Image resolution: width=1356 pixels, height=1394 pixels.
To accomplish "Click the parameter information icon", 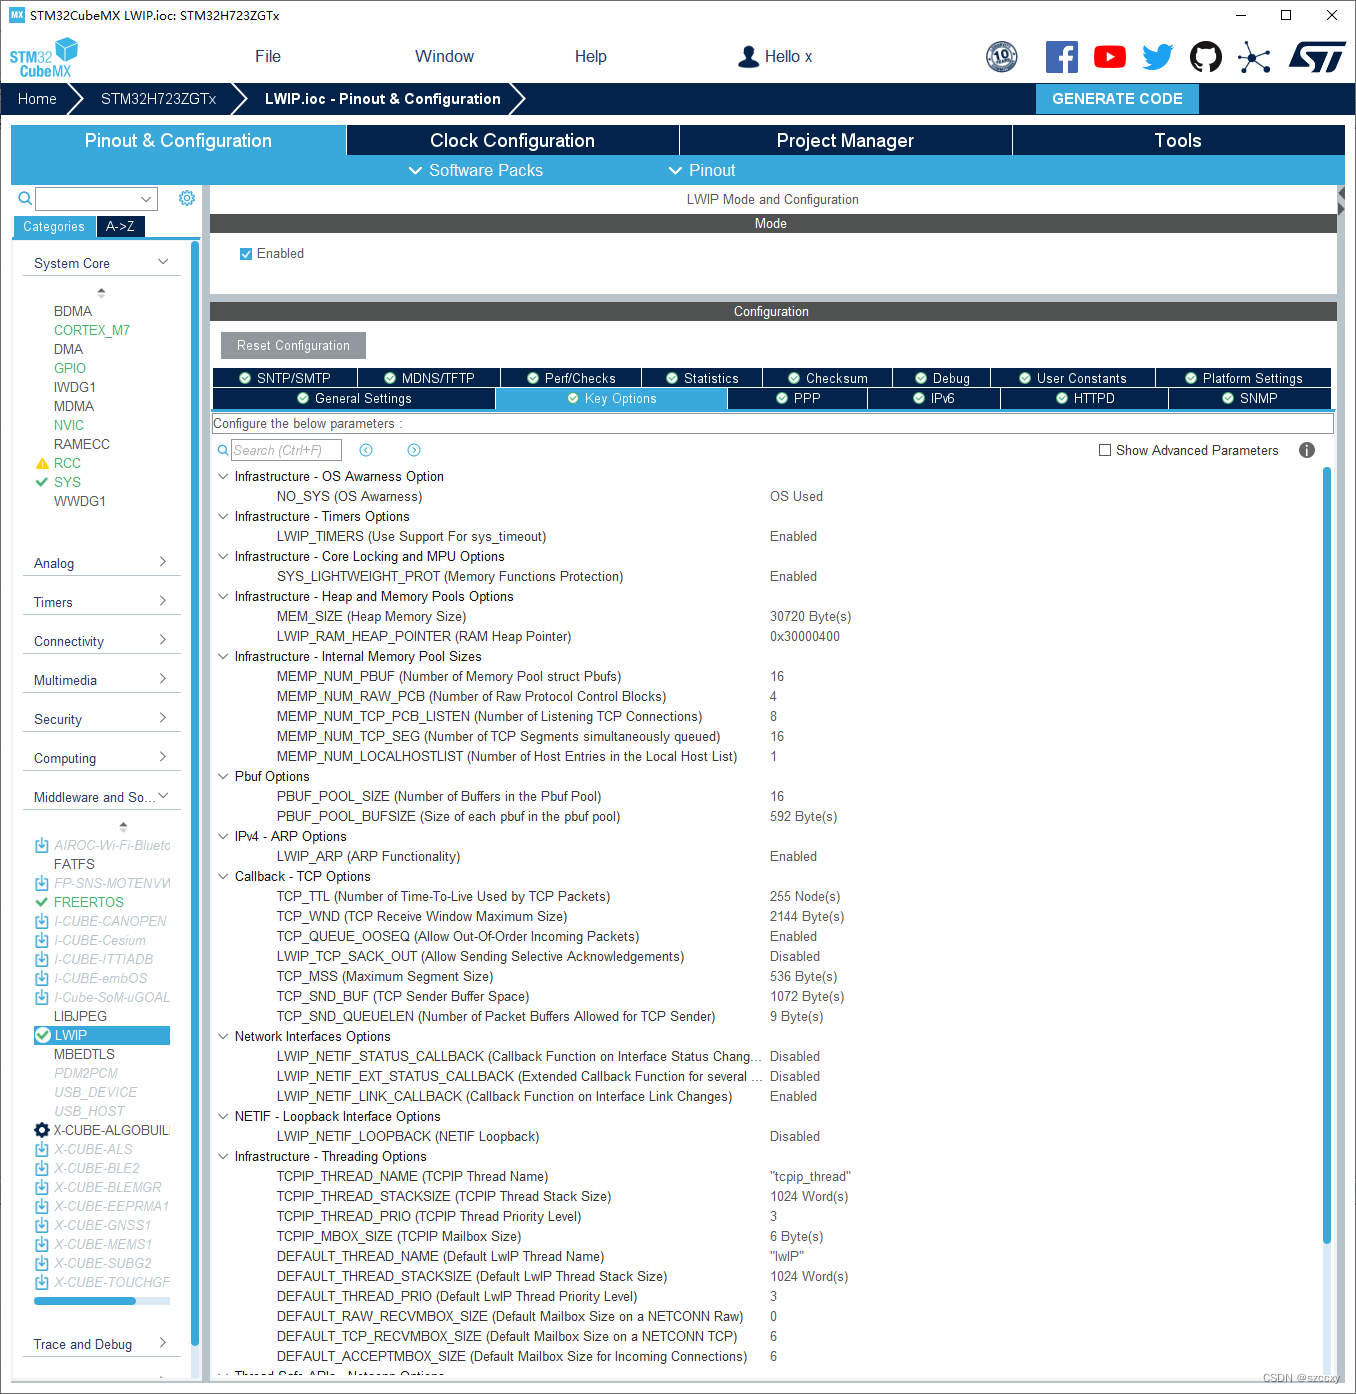I will point(1307,450).
